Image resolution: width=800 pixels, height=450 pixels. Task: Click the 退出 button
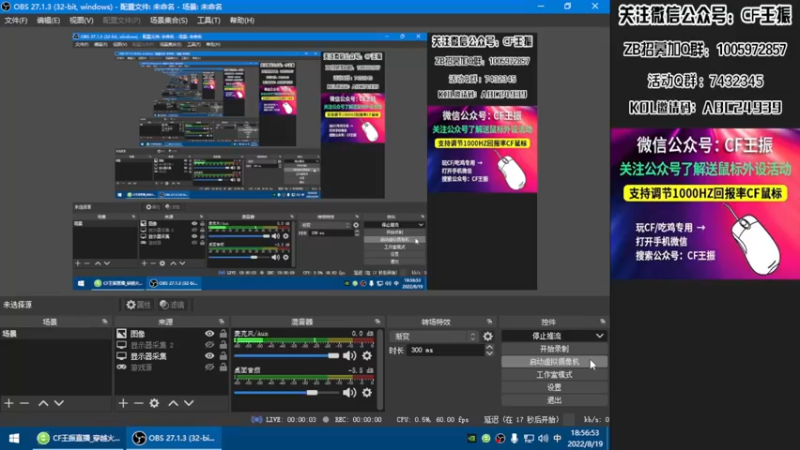pyautogui.click(x=554, y=400)
